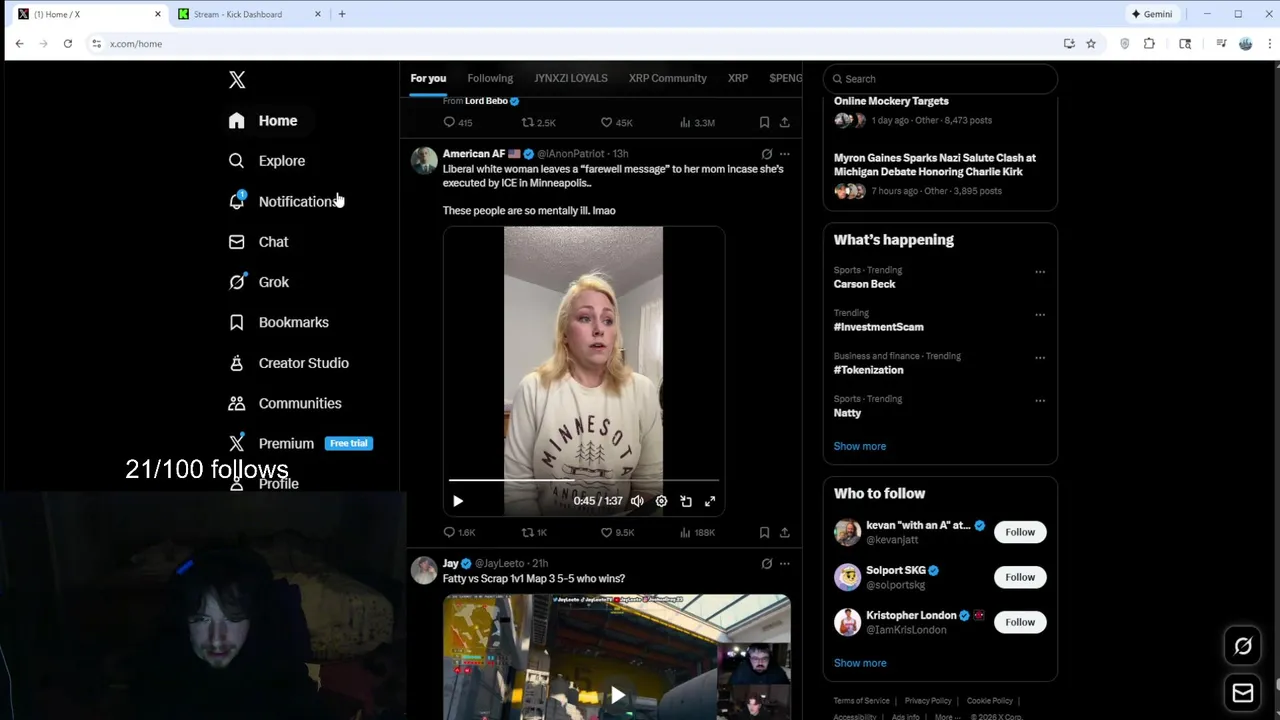Open more options for #InvestmentScam trend

(1040, 315)
